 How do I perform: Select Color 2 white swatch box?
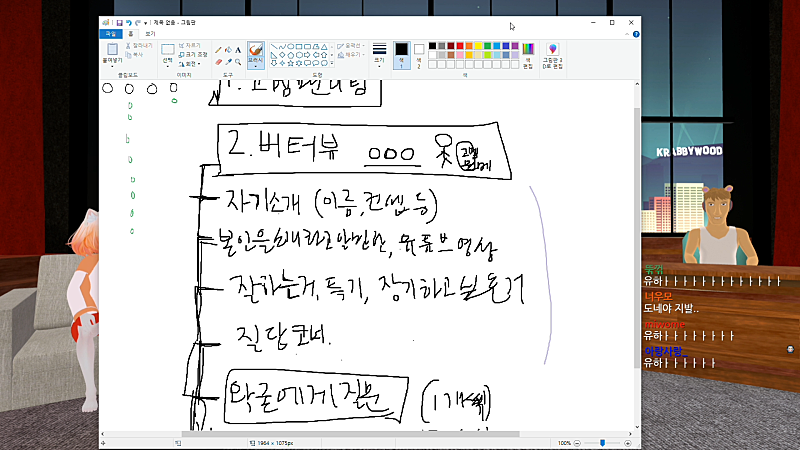(419, 56)
